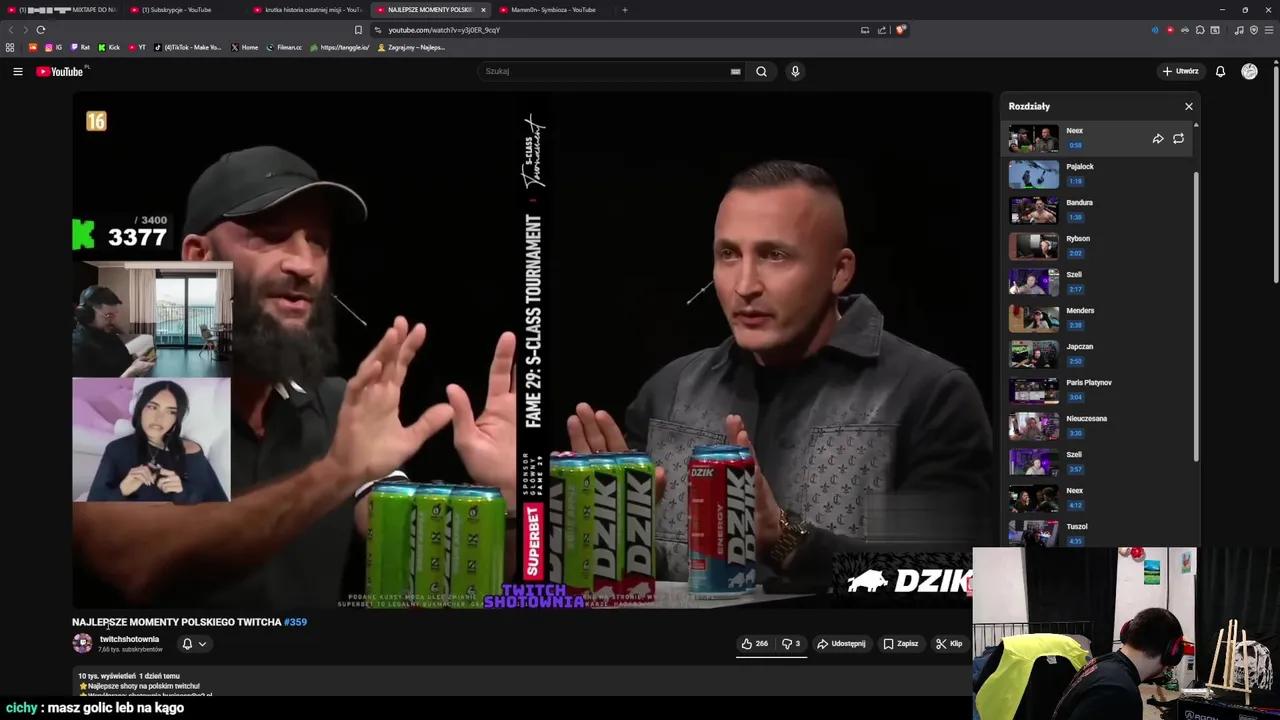Click the YouTube search magnifier button
Screen dimensions: 1280x720
[x=761, y=71]
